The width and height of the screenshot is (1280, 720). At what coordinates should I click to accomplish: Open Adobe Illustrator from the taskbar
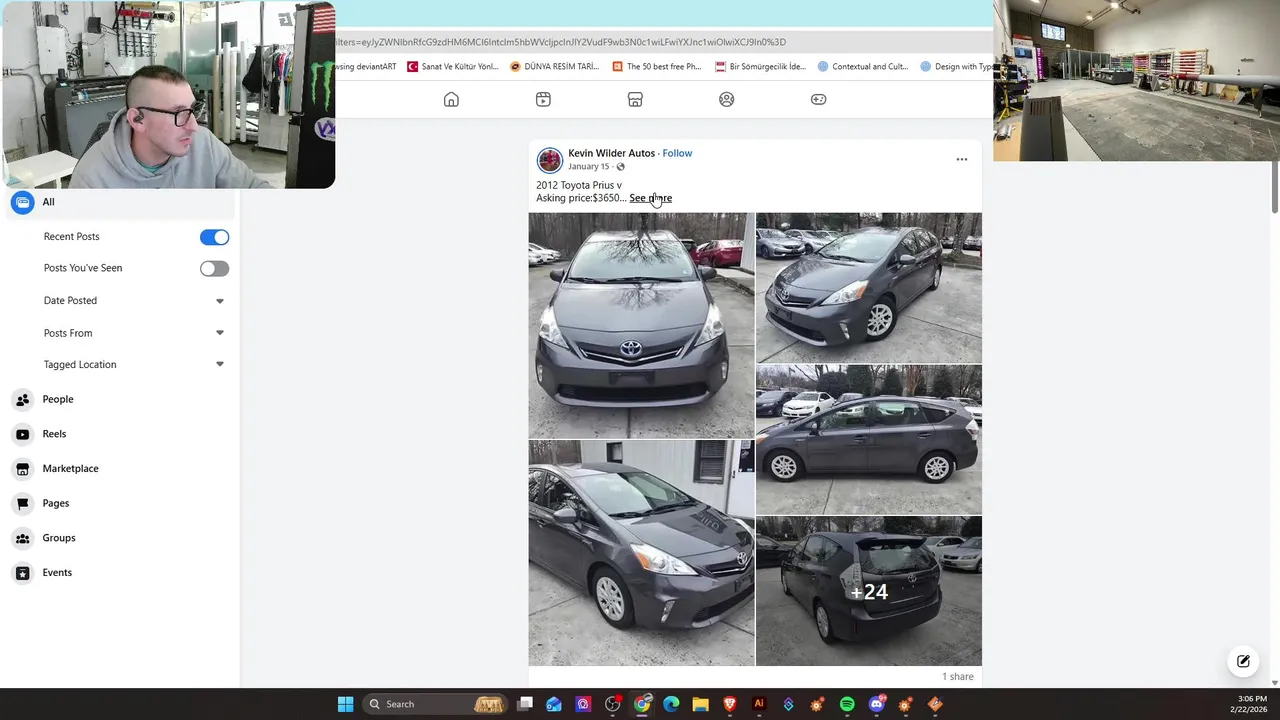point(758,704)
